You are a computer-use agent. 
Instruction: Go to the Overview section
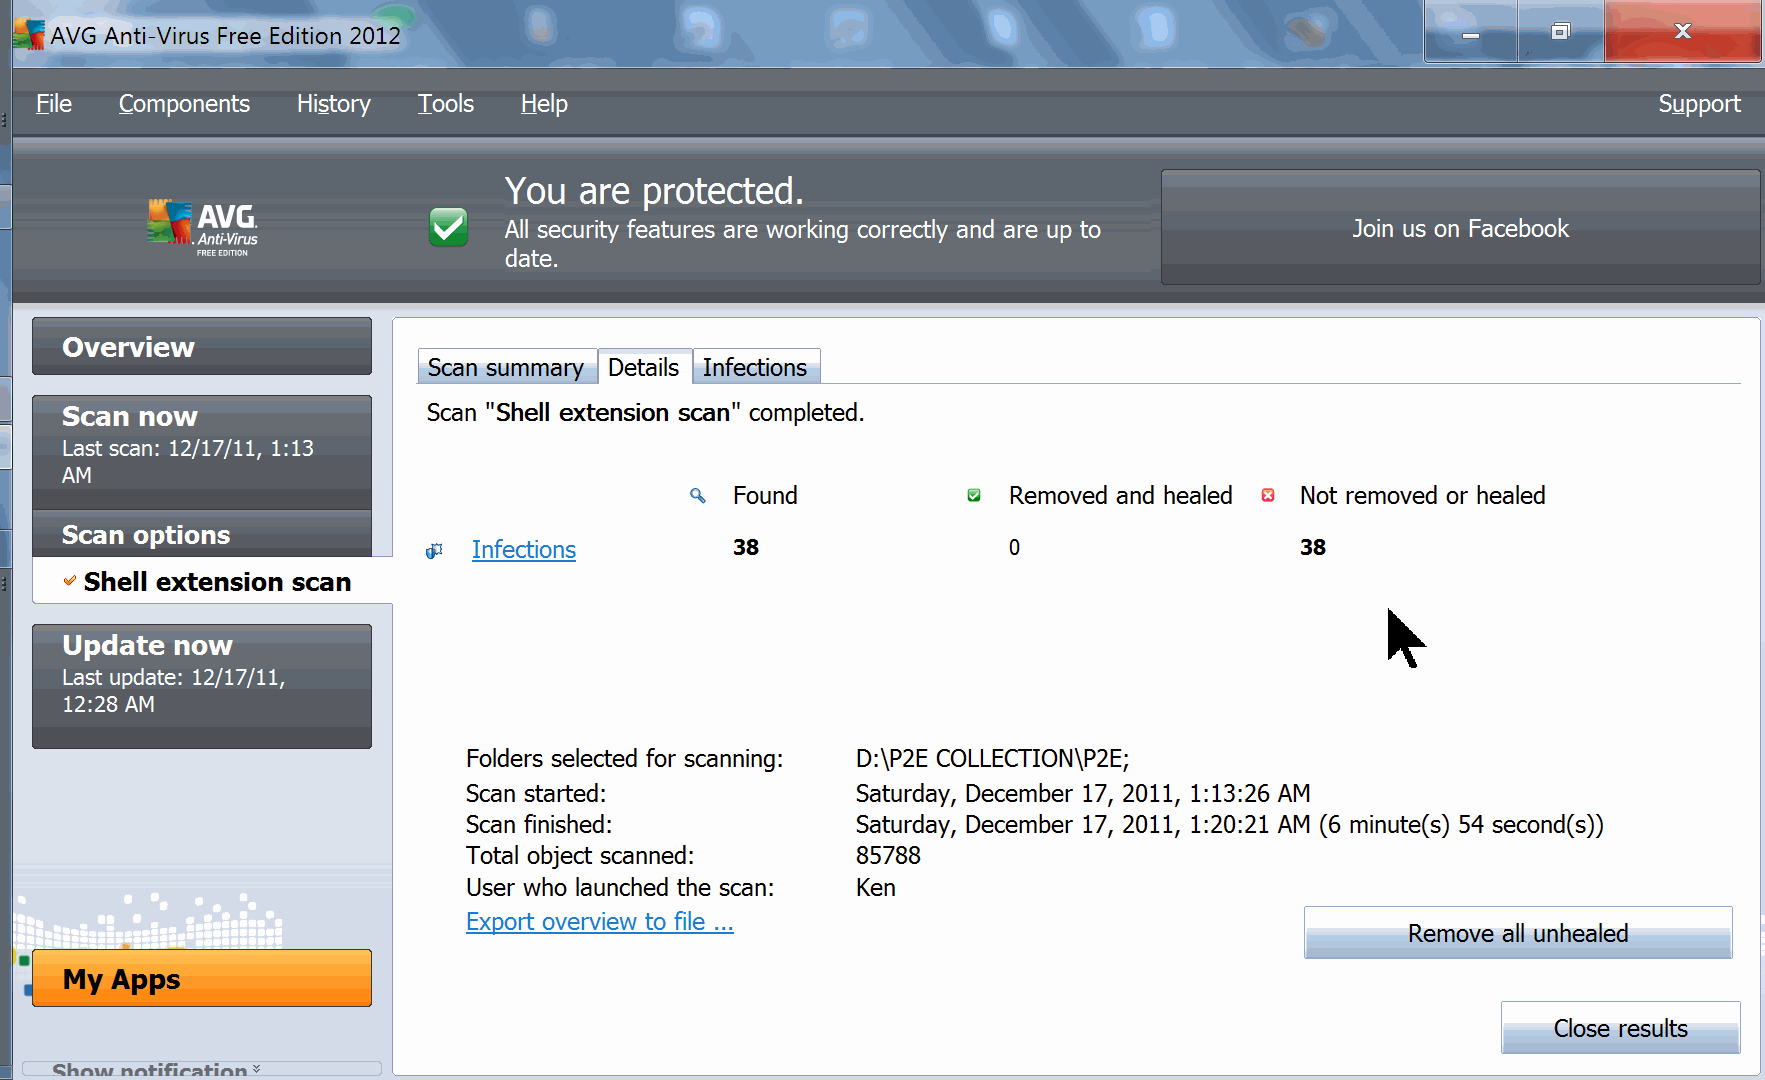(x=202, y=347)
